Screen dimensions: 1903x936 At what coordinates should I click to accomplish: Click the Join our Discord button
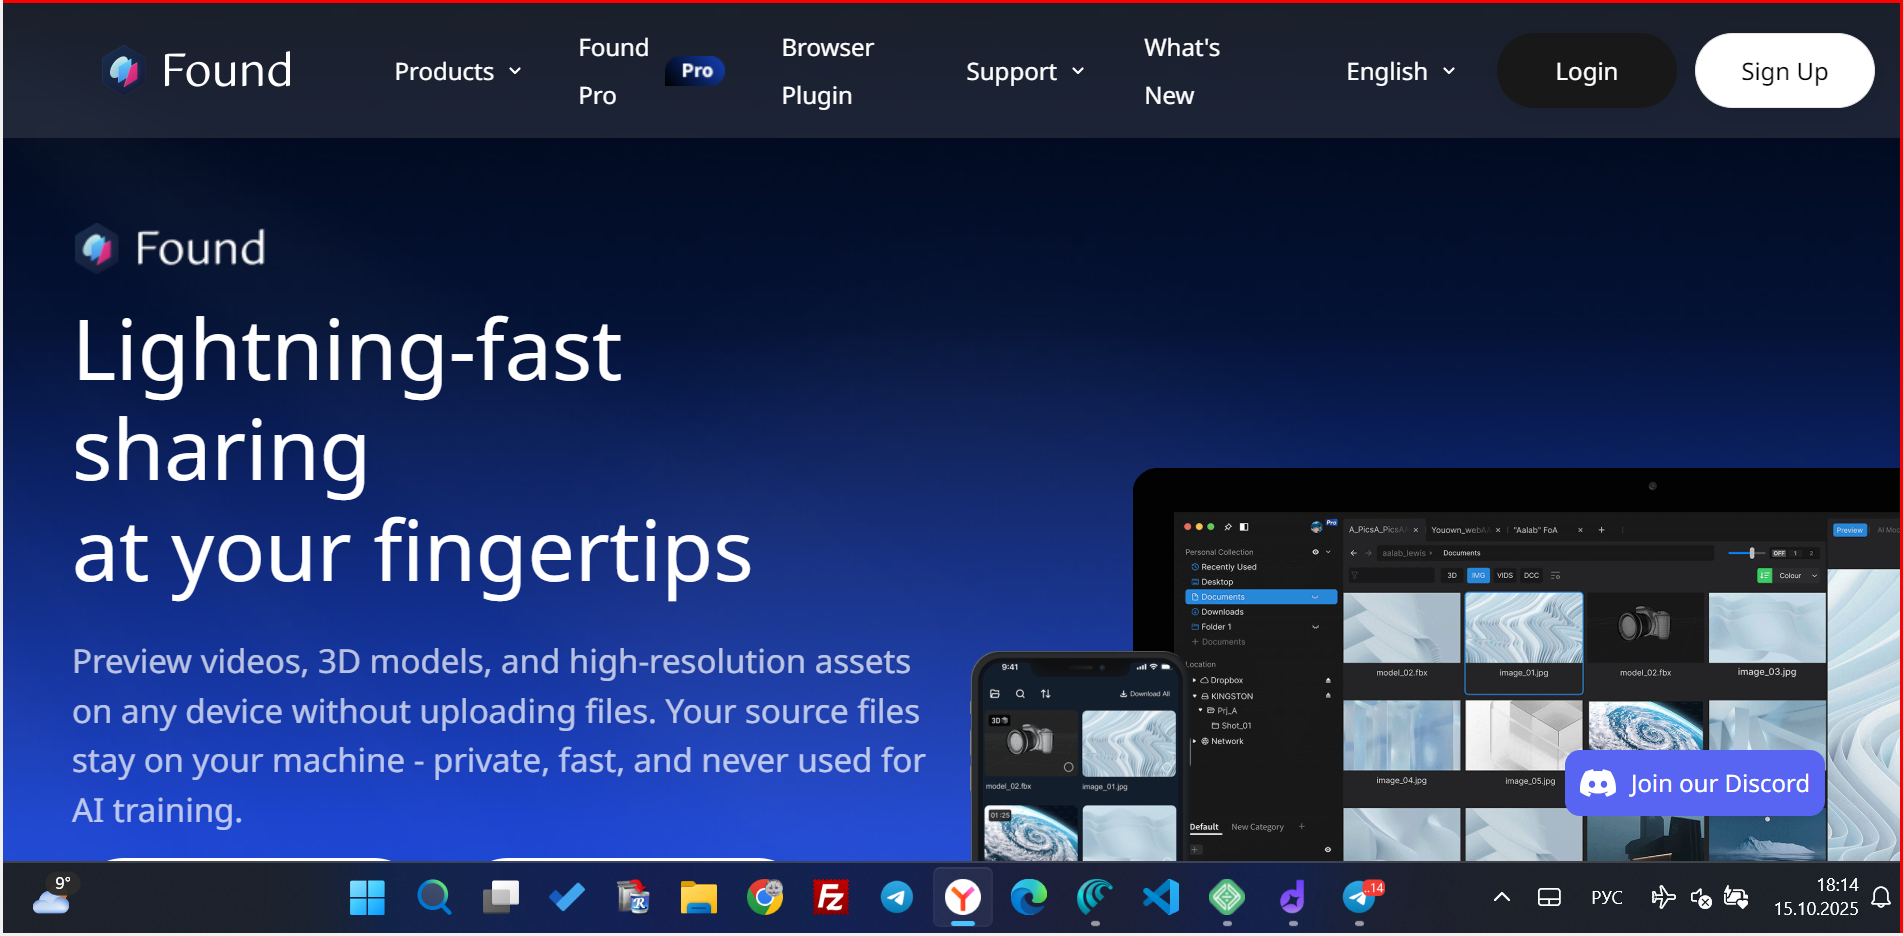click(x=1695, y=783)
